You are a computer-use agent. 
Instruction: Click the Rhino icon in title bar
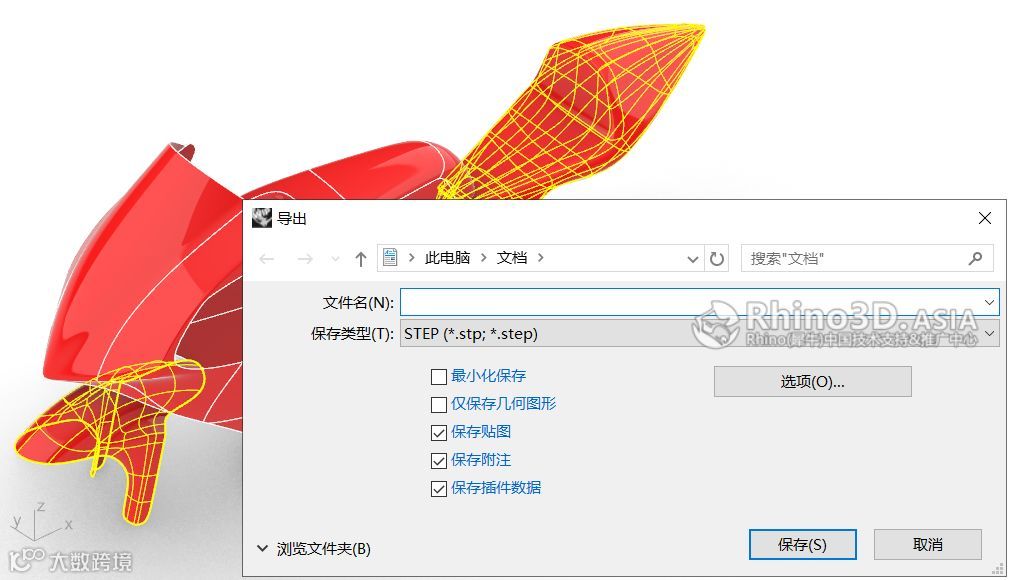pos(262,218)
